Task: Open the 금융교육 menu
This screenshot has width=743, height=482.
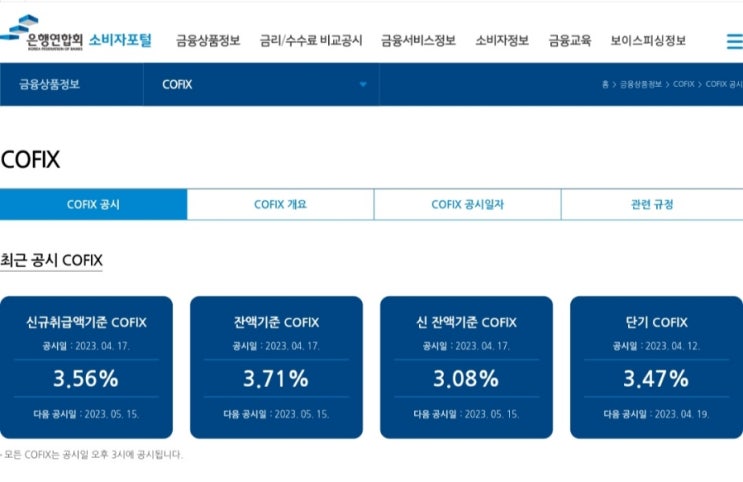Action: point(570,41)
